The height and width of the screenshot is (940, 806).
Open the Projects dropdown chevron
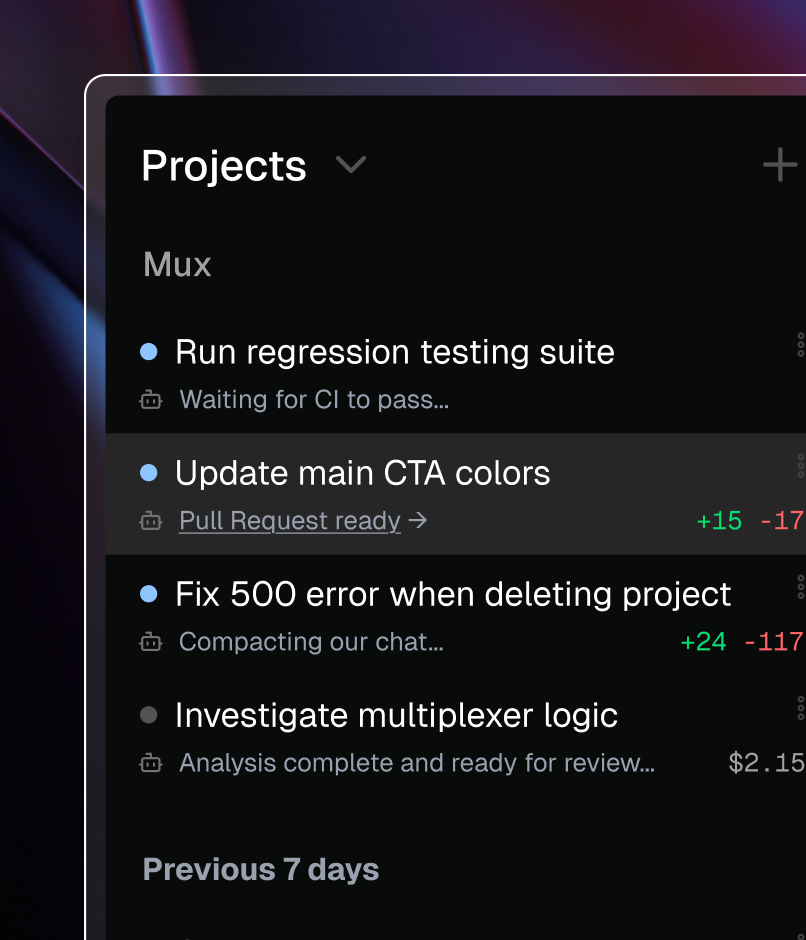[x=350, y=165]
